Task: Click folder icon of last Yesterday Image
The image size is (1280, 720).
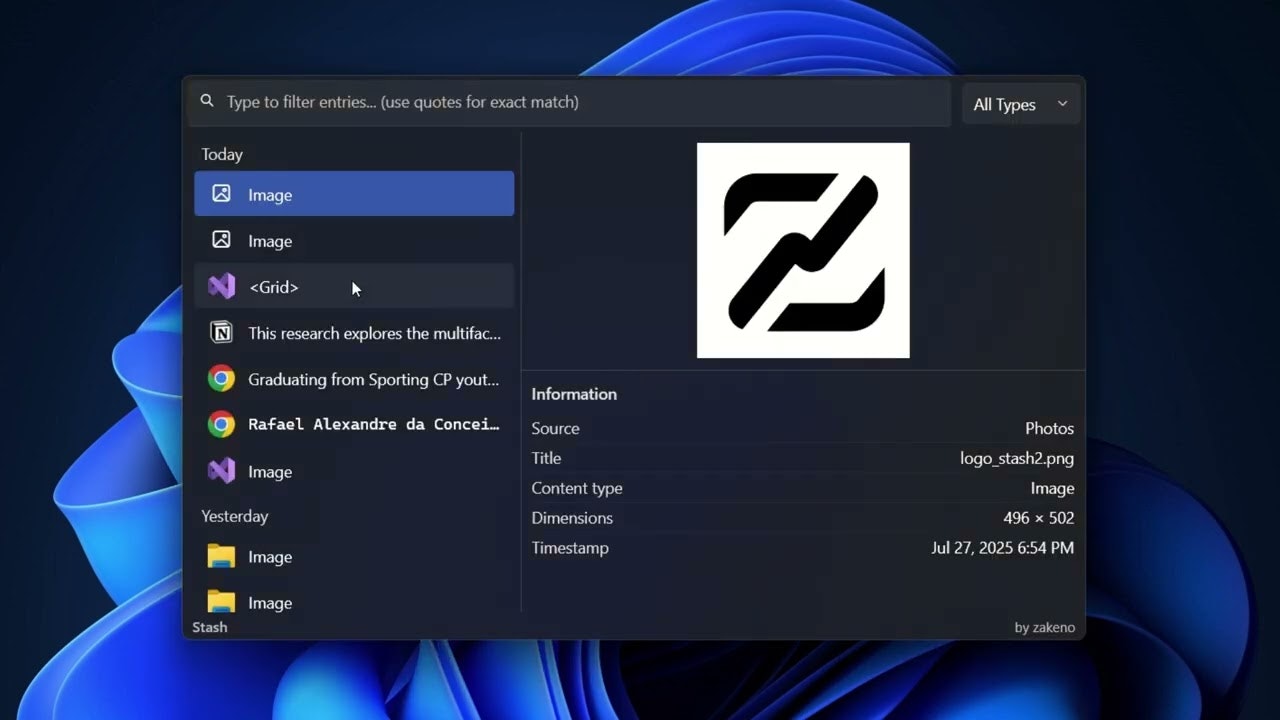Action: point(221,601)
